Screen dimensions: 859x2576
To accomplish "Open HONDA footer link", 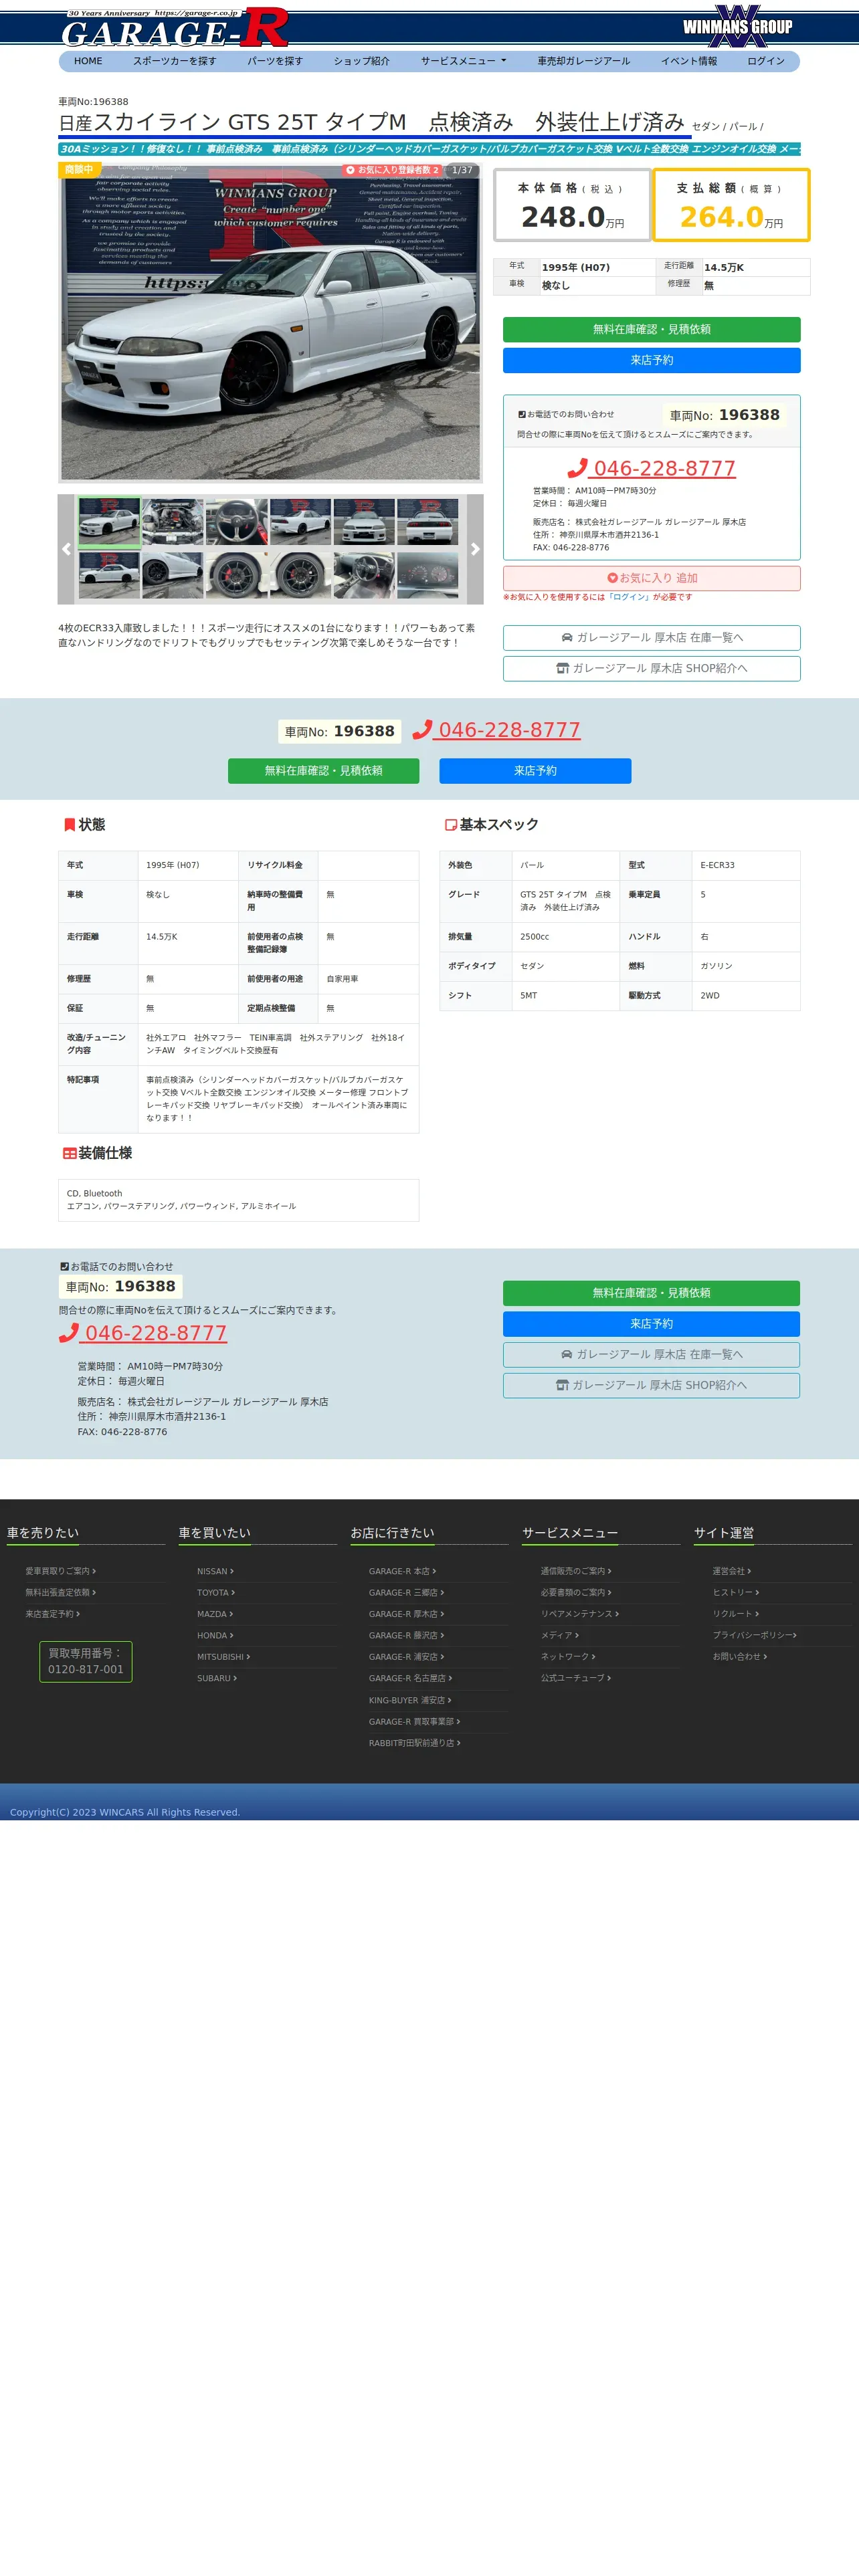I will (x=215, y=1635).
